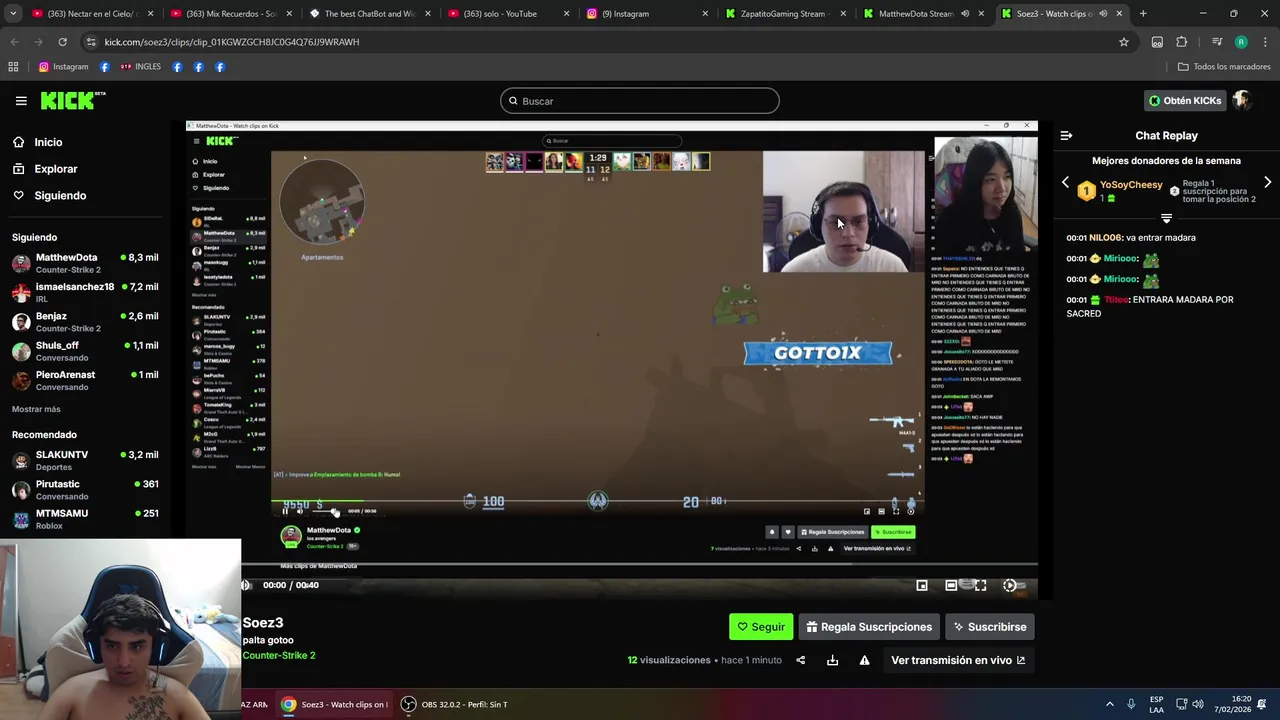Click the Suscribirse button

990,627
